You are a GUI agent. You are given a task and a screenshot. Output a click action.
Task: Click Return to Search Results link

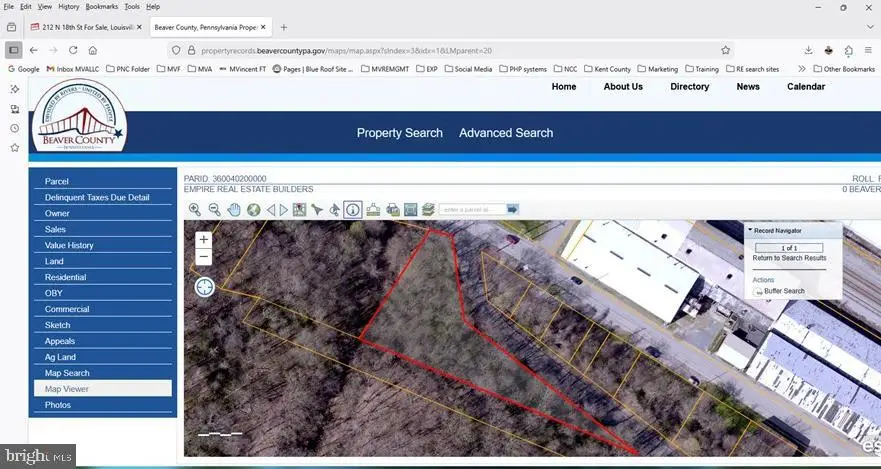pos(789,258)
